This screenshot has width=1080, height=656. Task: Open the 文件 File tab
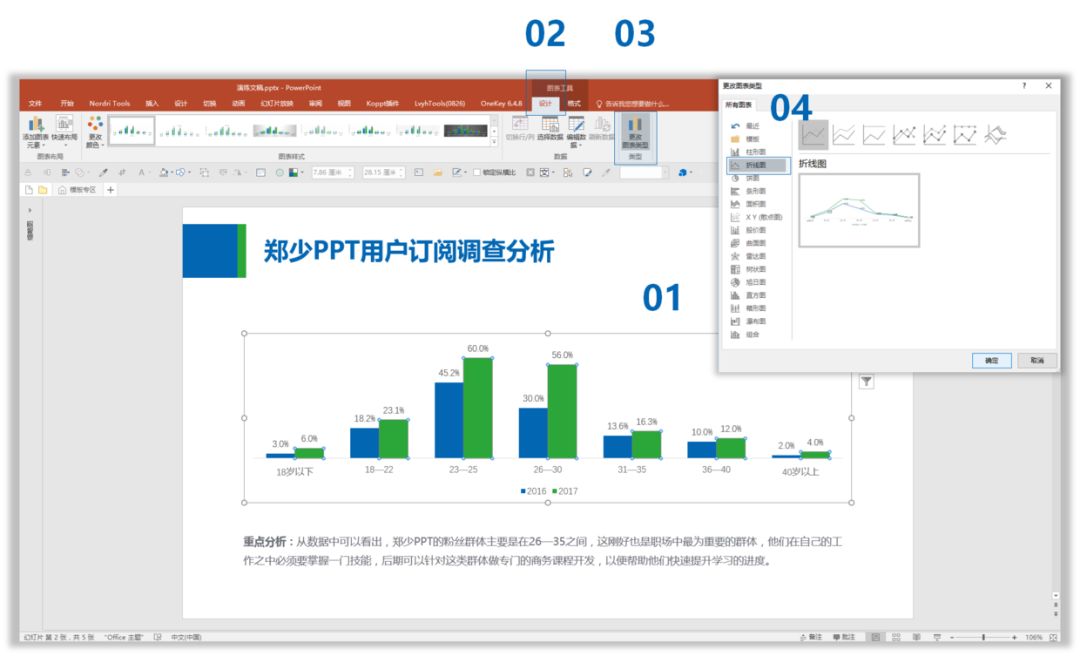tap(35, 104)
